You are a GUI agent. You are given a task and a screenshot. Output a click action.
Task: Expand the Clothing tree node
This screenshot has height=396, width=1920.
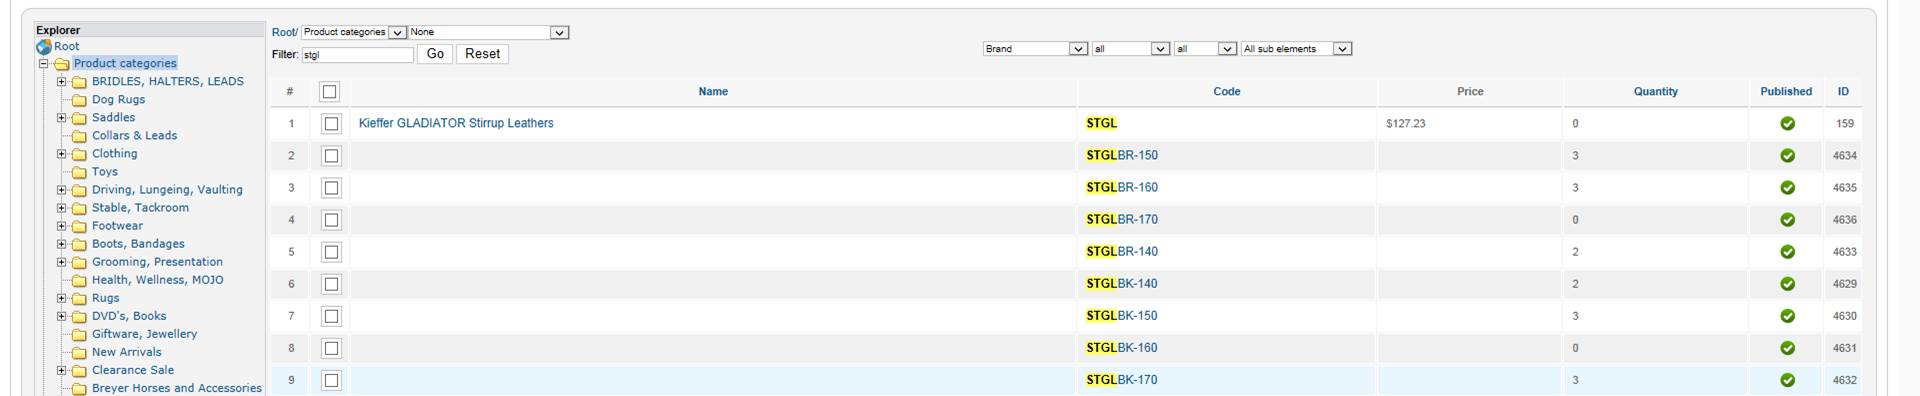point(62,154)
